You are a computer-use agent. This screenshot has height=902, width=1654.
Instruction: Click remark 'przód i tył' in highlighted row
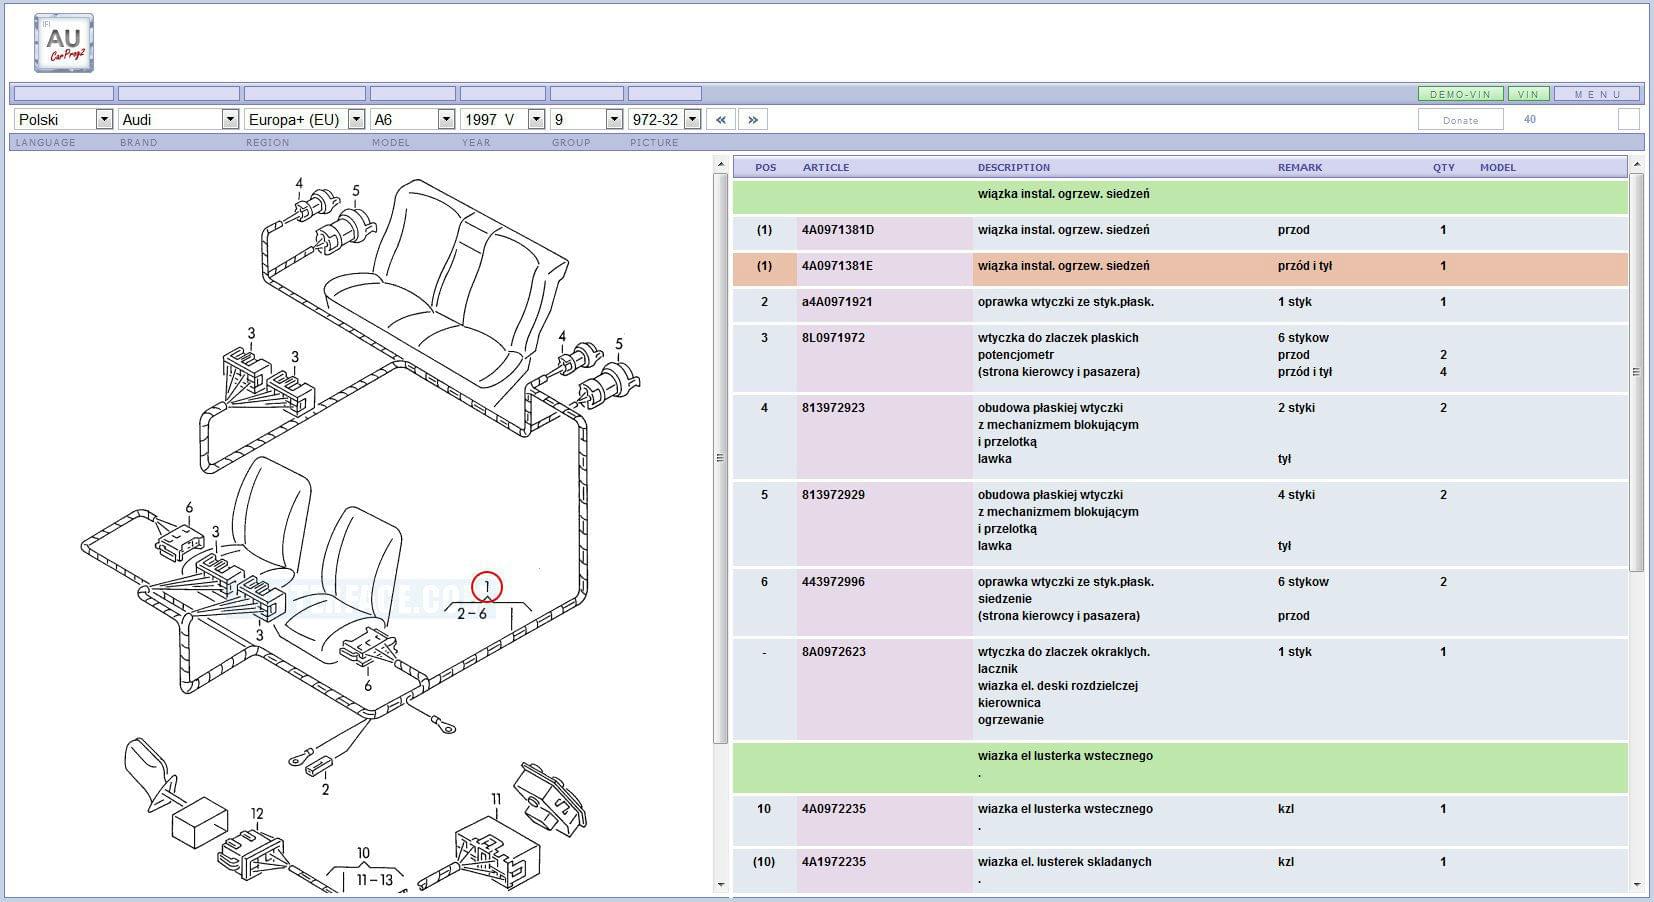click(x=1304, y=266)
